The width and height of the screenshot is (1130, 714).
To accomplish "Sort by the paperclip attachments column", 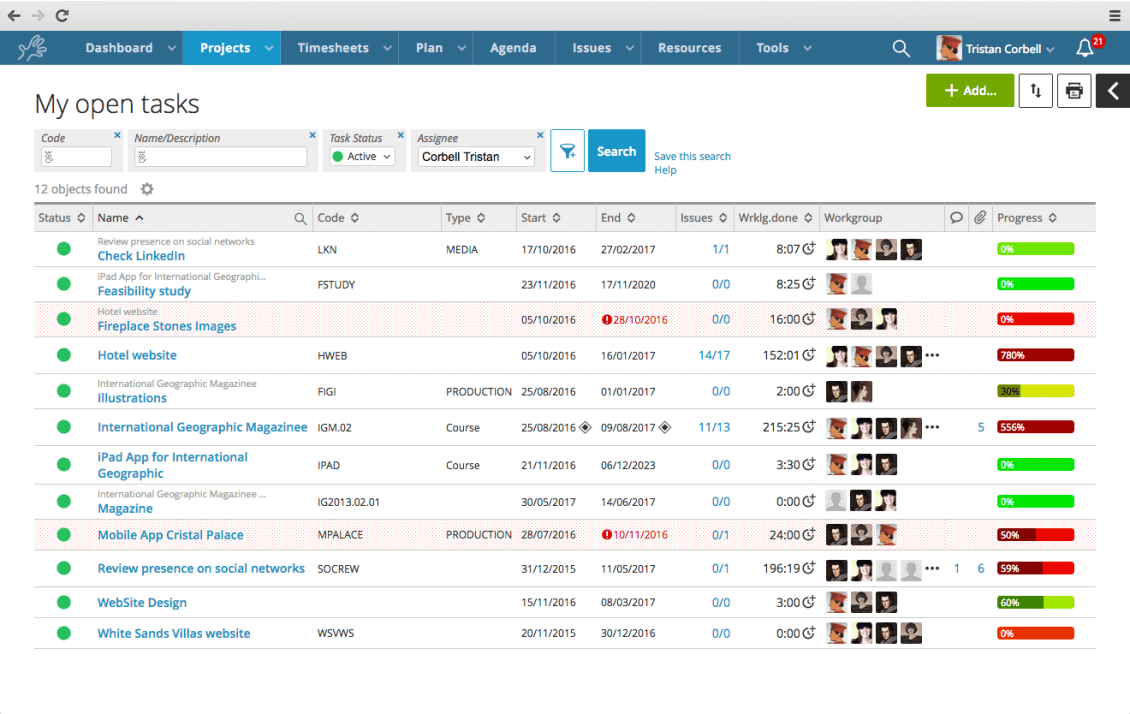I will pos(980,217).
